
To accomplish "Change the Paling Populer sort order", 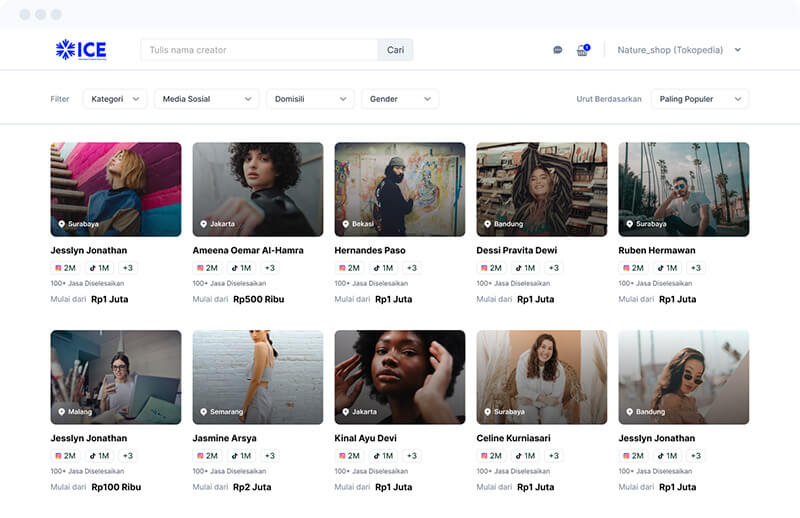I will coord(699,99).
